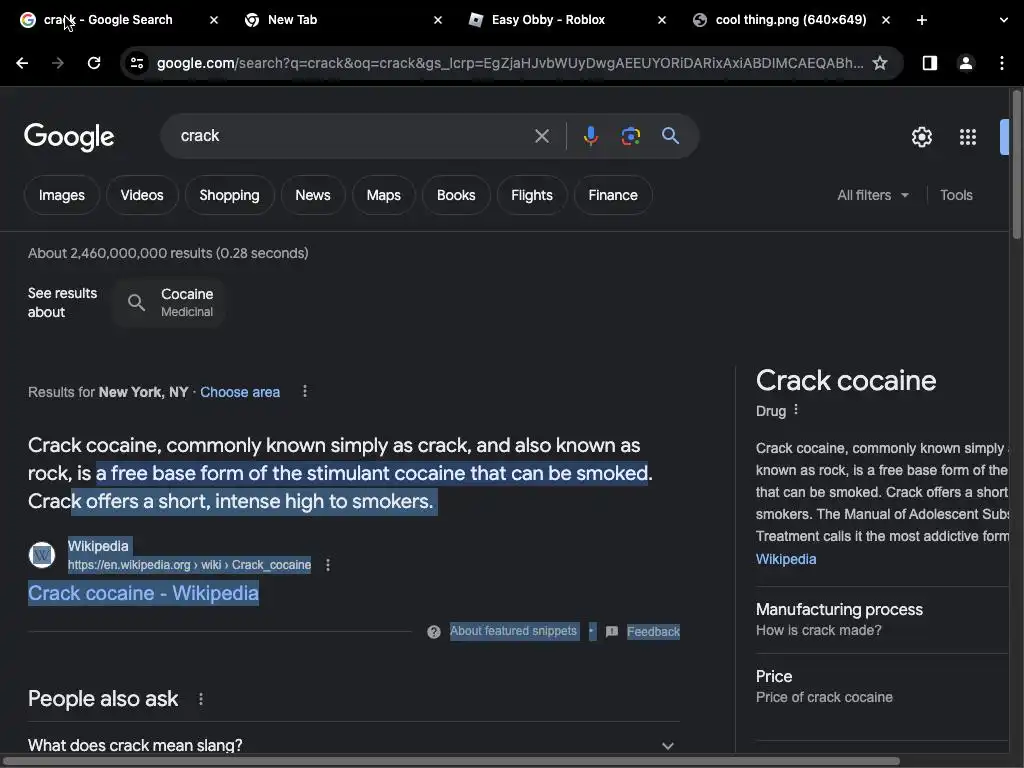Click the en.wikipedia.org result URL
Viewport: 1024px width, 768px height.
click(x=189, y=565)
